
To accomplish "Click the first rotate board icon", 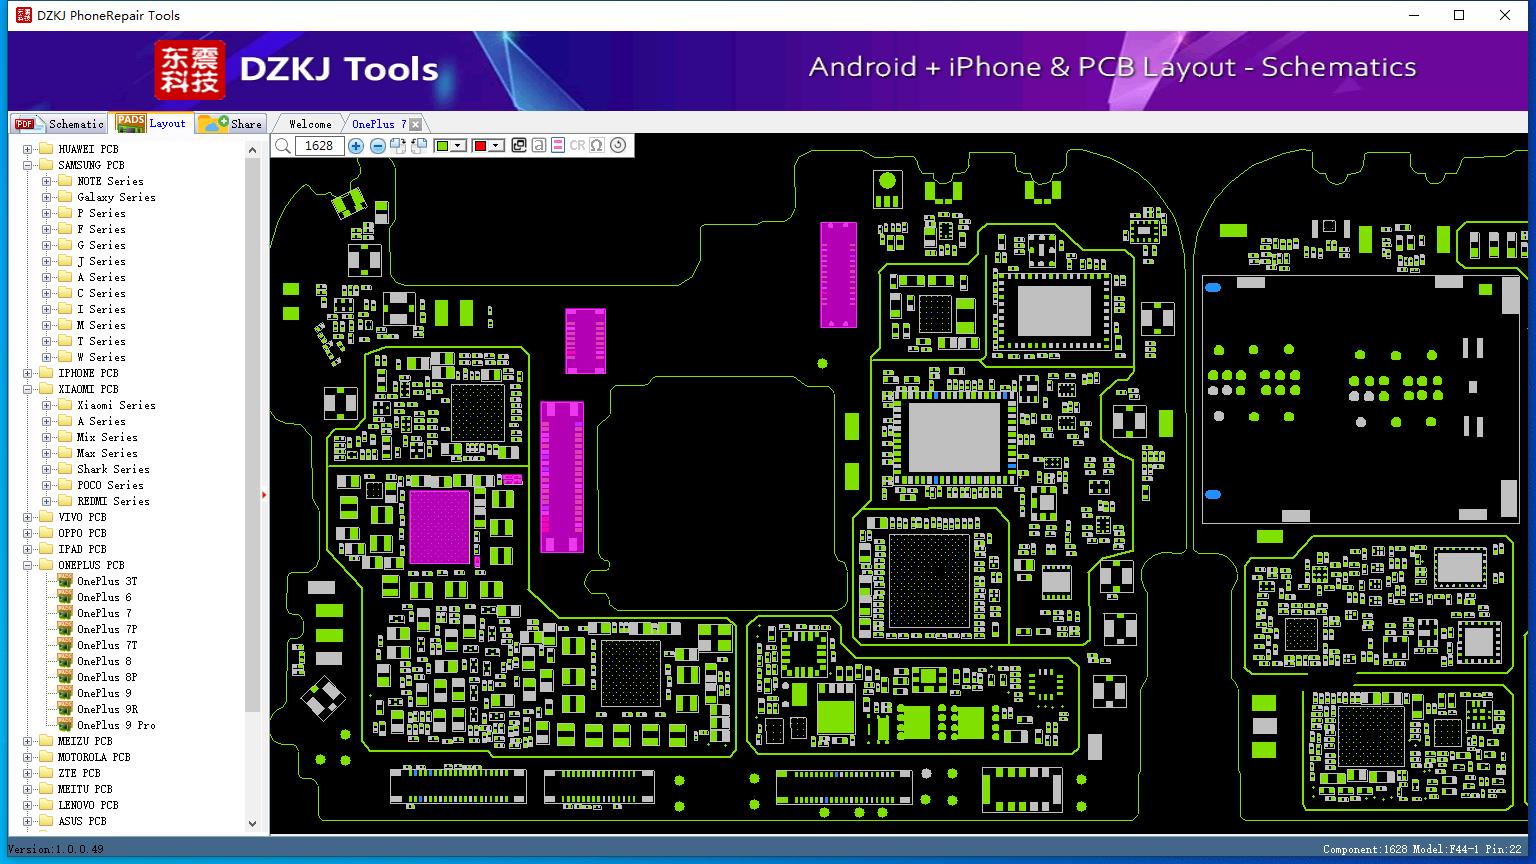I will coord(398,146).
